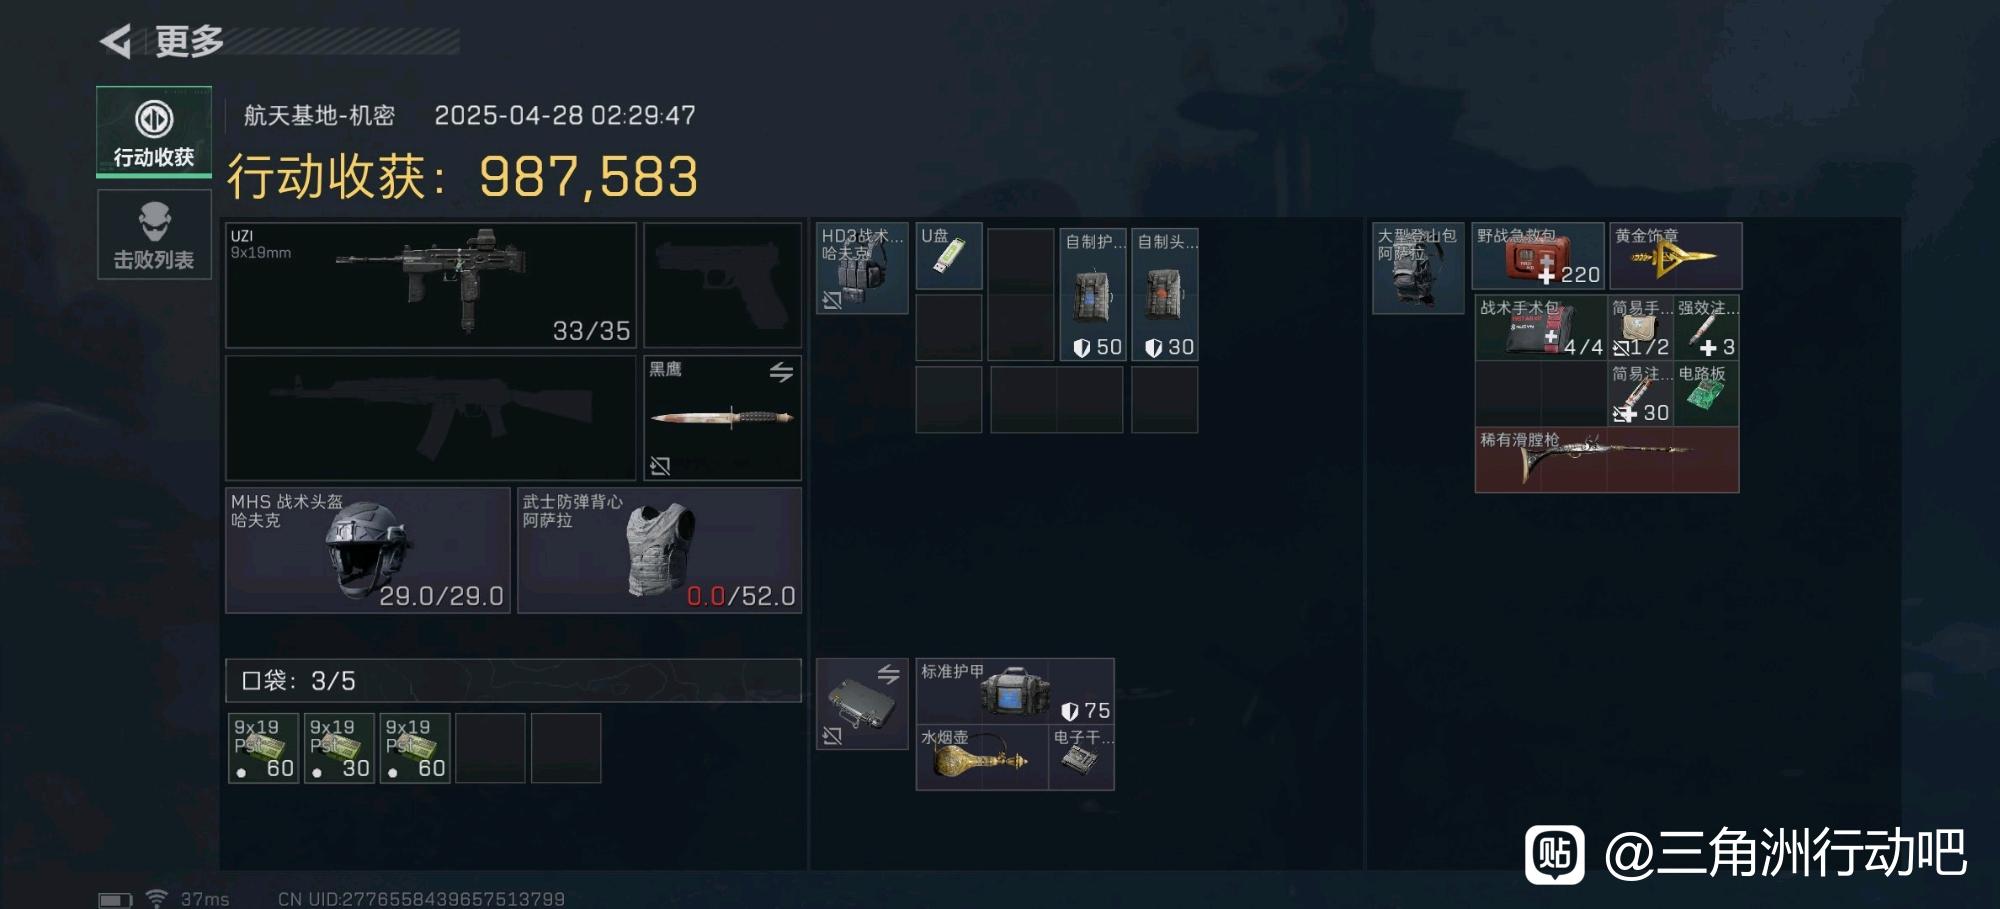Tap swap arrows on the safe case slot
Screen dimensions: 2000x909
tap(888, 675)
